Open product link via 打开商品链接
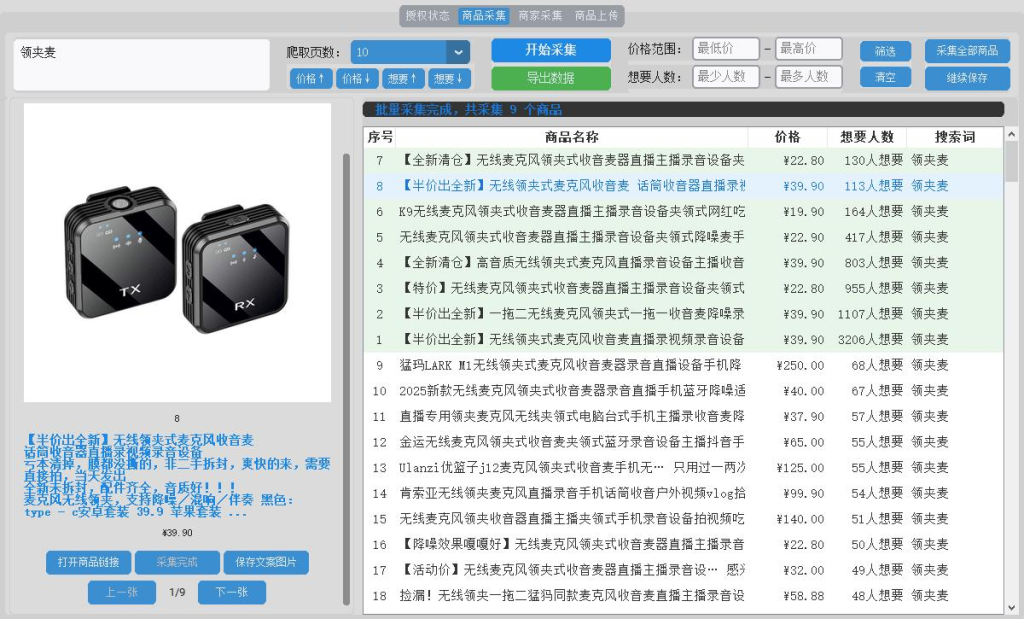 point(88,563)
